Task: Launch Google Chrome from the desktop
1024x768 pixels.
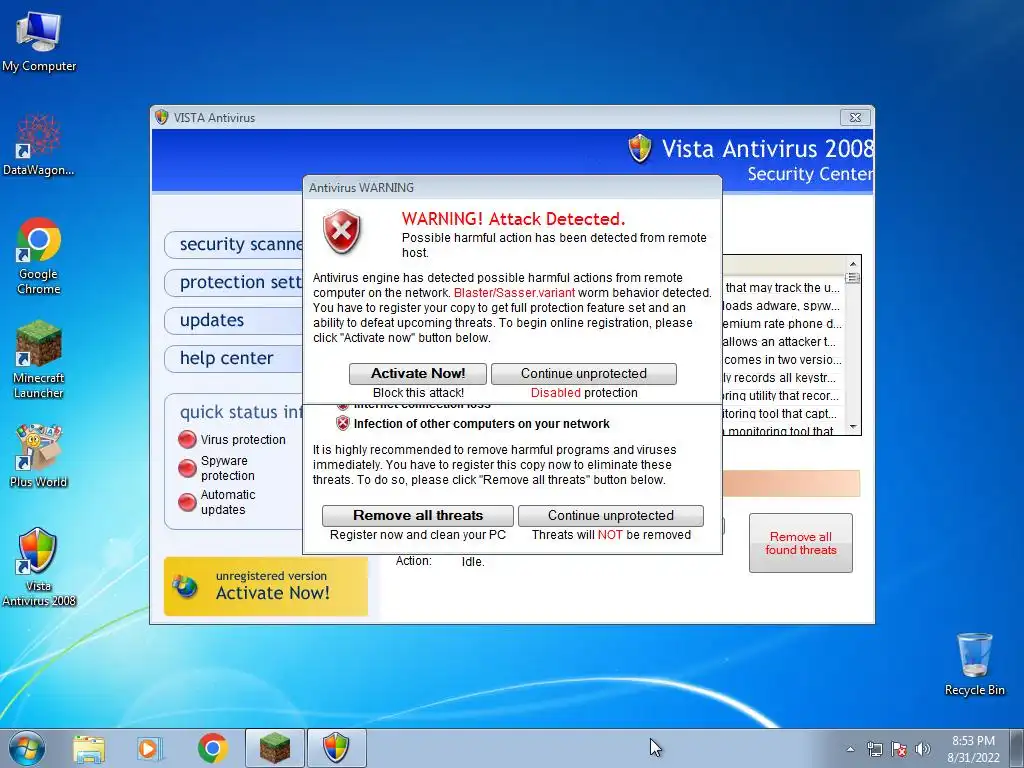Action: pyautogui.click(x=39, y=256)
